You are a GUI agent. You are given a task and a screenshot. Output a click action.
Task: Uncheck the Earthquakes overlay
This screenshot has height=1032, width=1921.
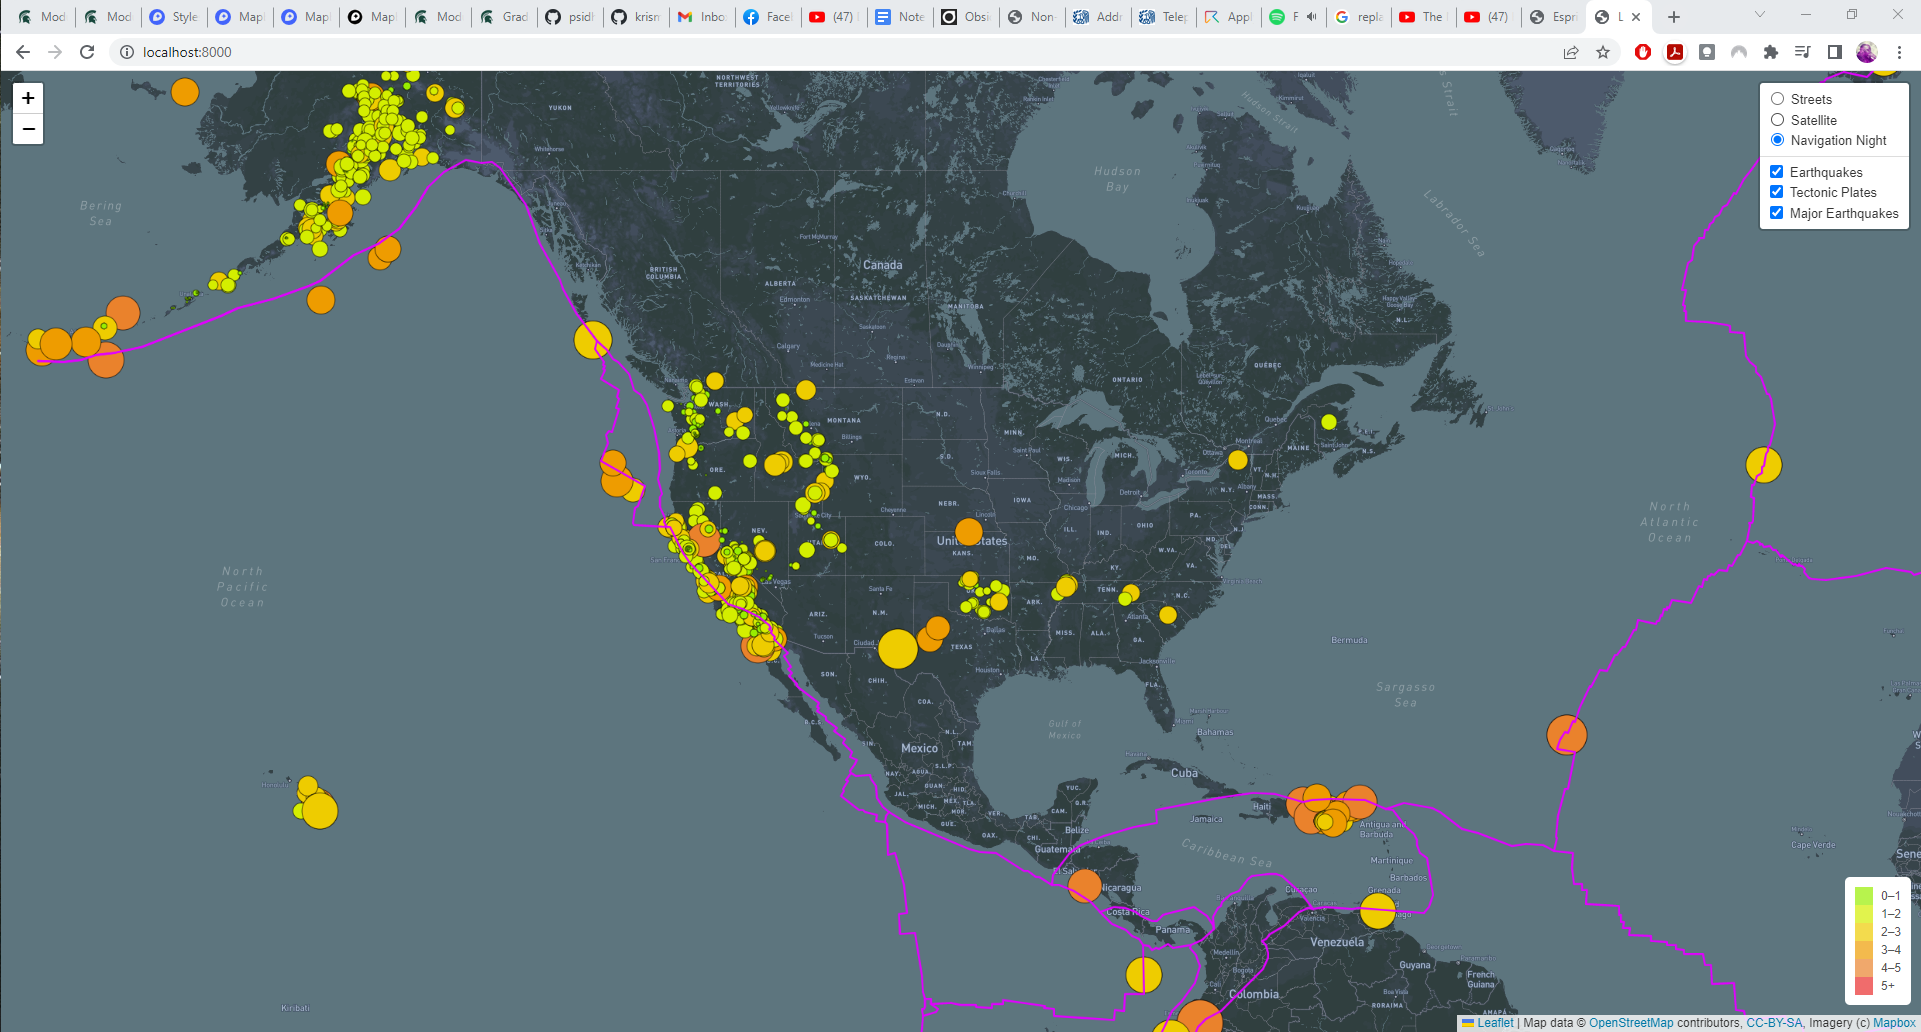pyautogui.click(x=1777, y=172)
